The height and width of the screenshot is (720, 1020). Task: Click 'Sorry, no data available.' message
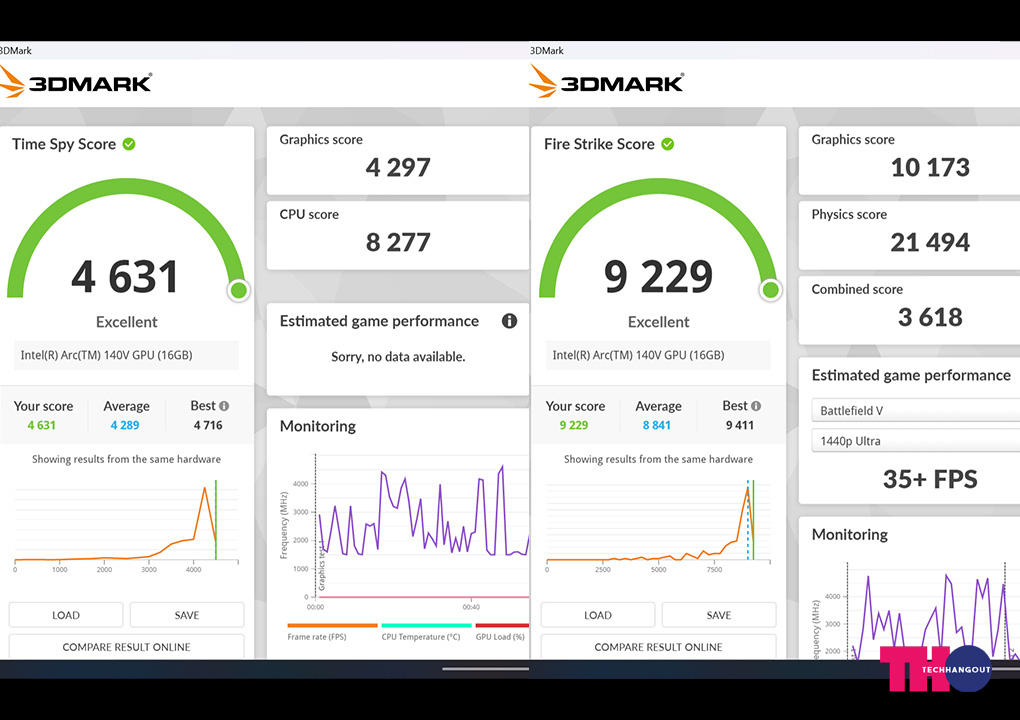click(398, 356)
